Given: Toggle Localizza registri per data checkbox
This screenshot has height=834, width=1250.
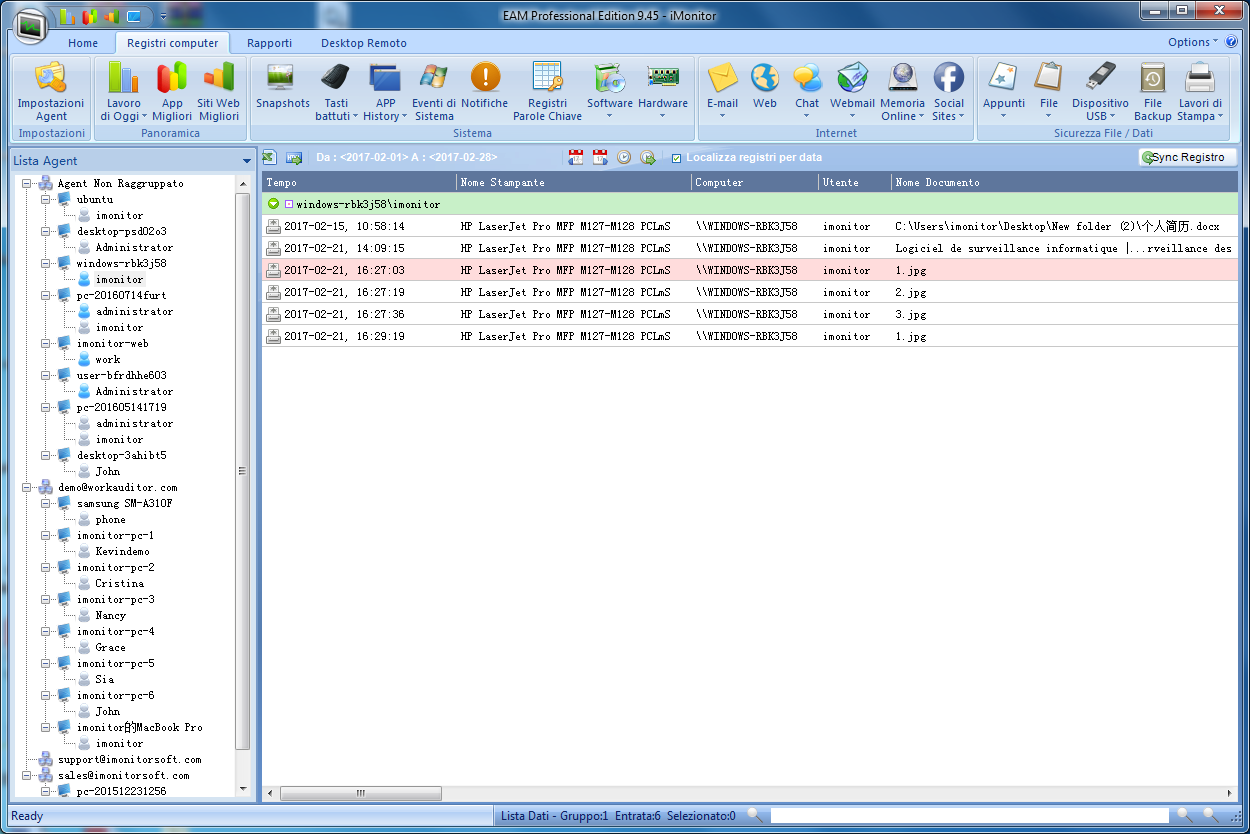Looking at the screenshot, I should [x=677, y=158].
